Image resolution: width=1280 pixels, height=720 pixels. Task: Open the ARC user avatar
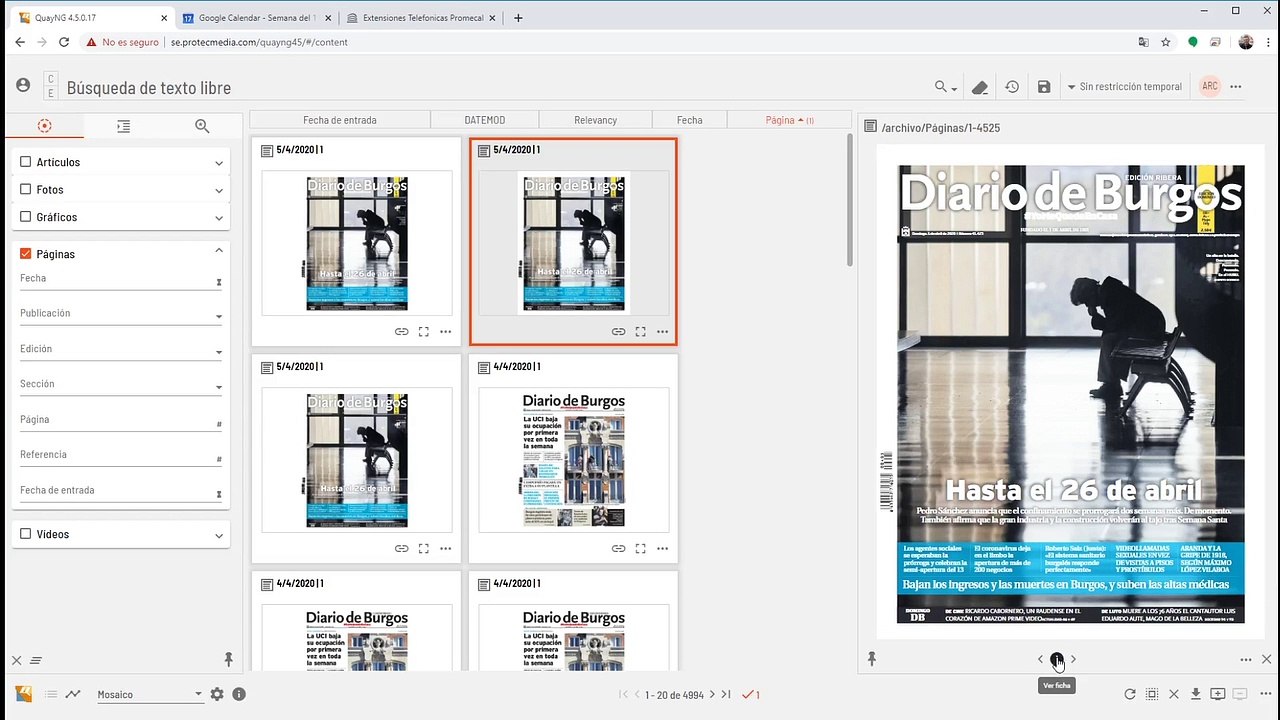point(1210,86)
